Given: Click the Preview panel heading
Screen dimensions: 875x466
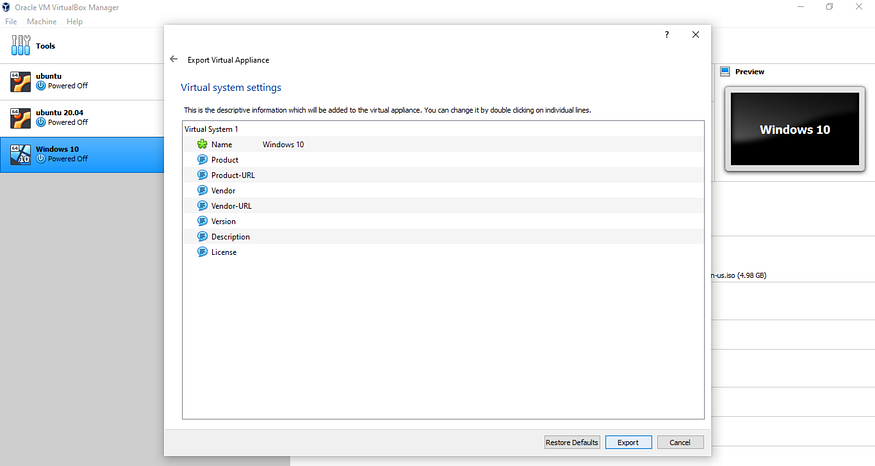Looking at the screenshot, I should click(749, 71).
